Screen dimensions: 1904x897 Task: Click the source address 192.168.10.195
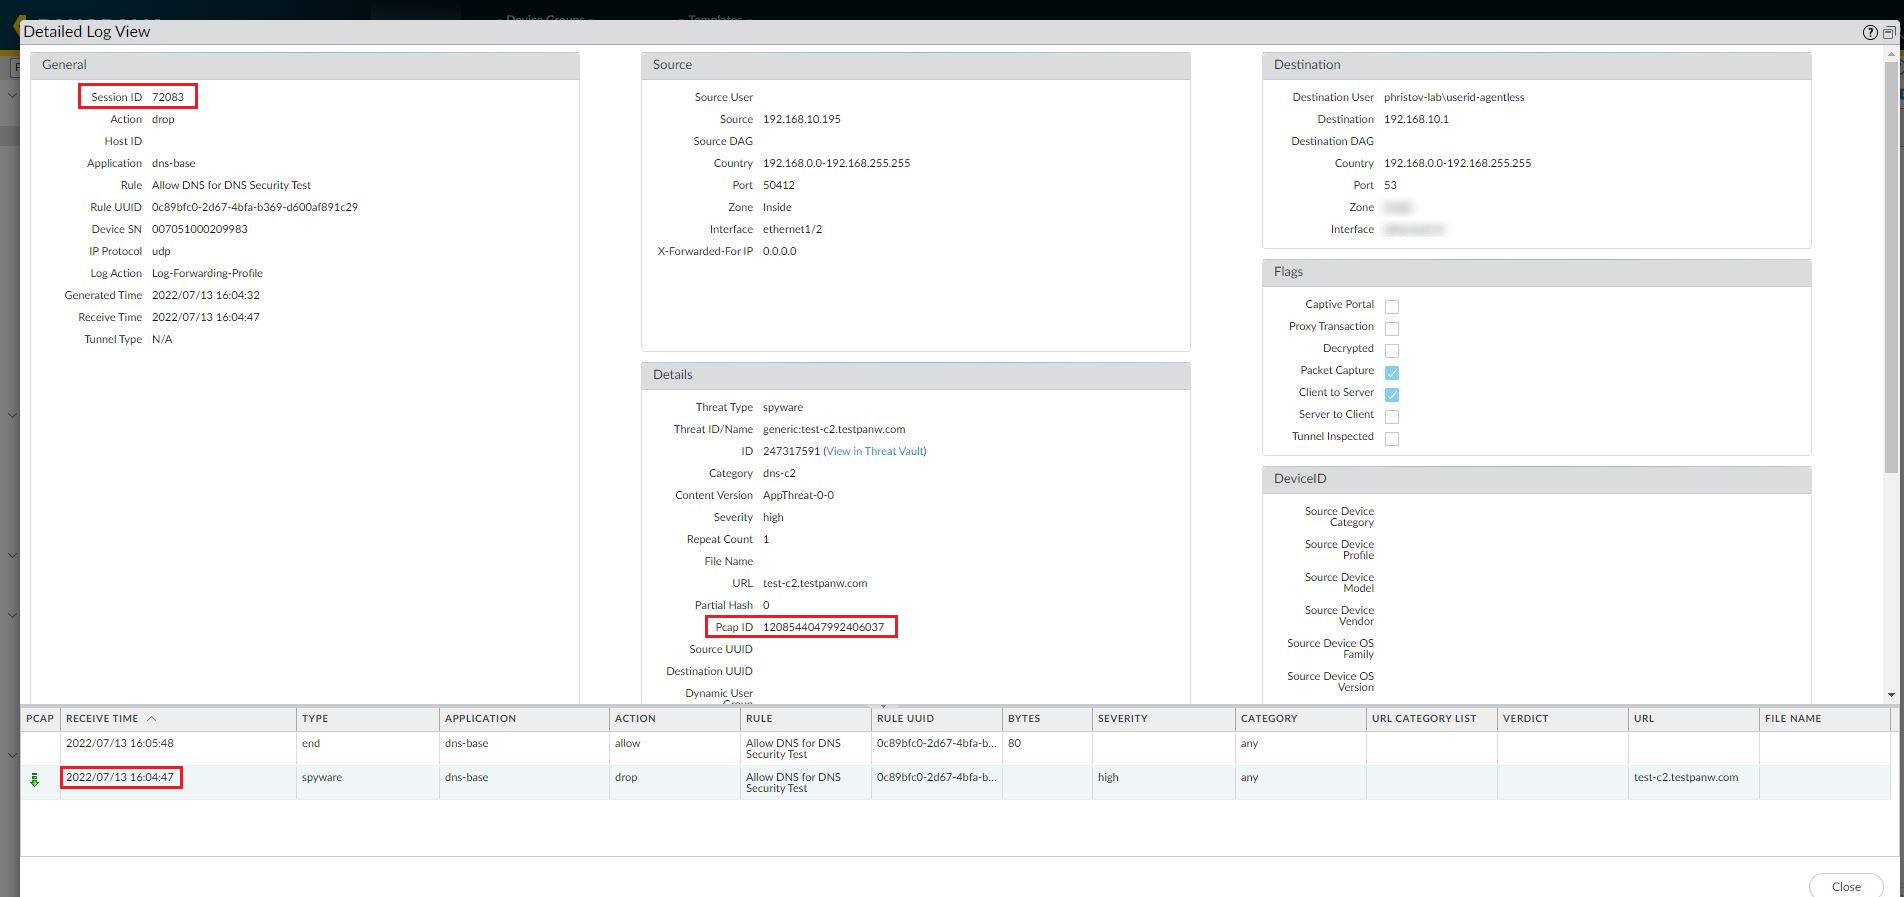click(802, 119)
